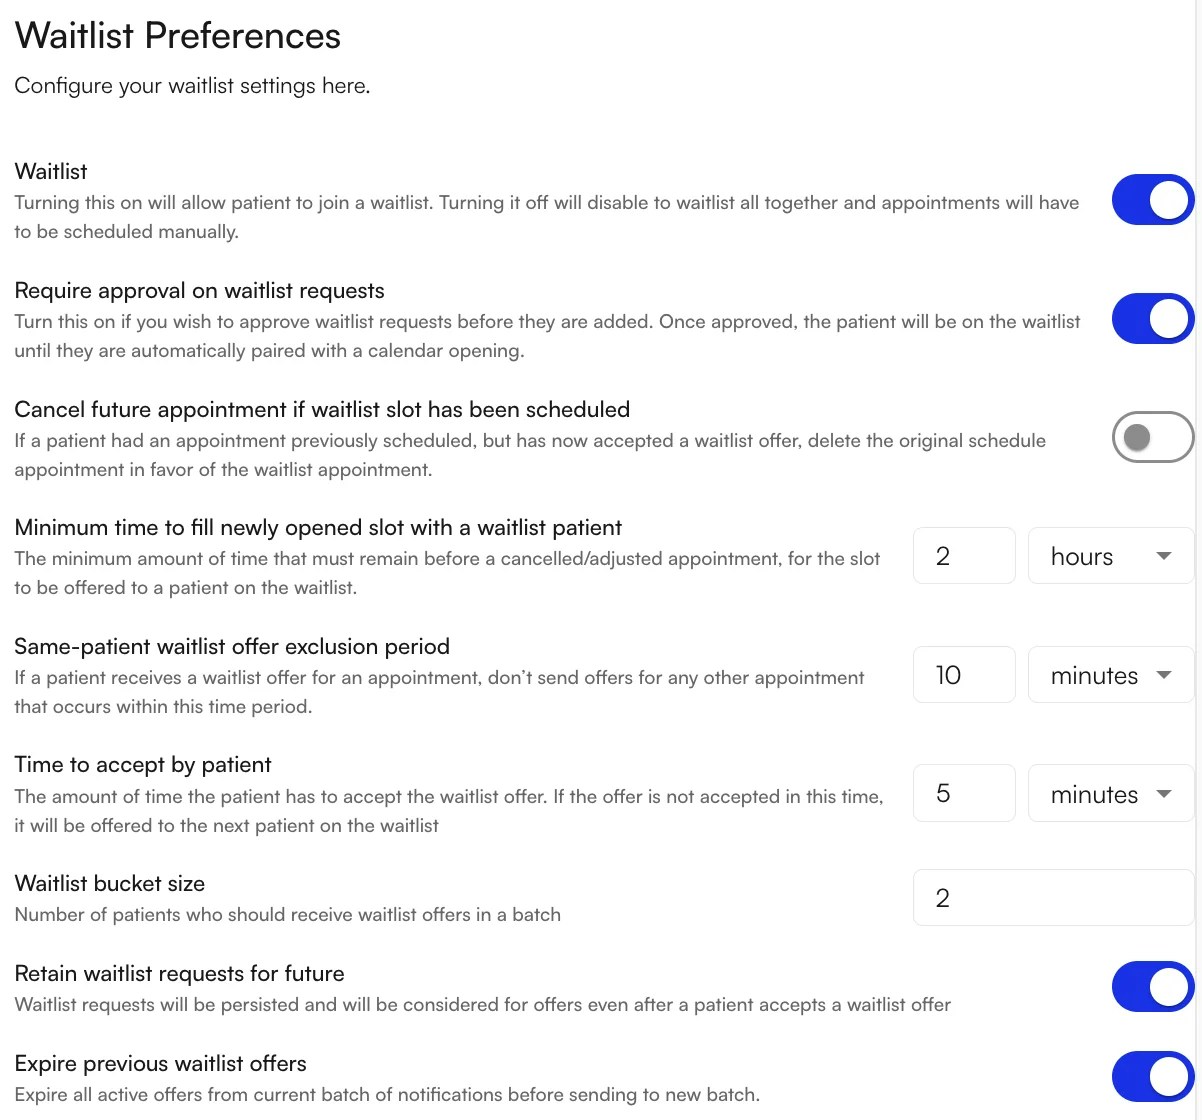The width and height of the screenshot is (1202, 1120).
Task: Click the Expire previous waitlist offers label
Action: coord(160,1063)
